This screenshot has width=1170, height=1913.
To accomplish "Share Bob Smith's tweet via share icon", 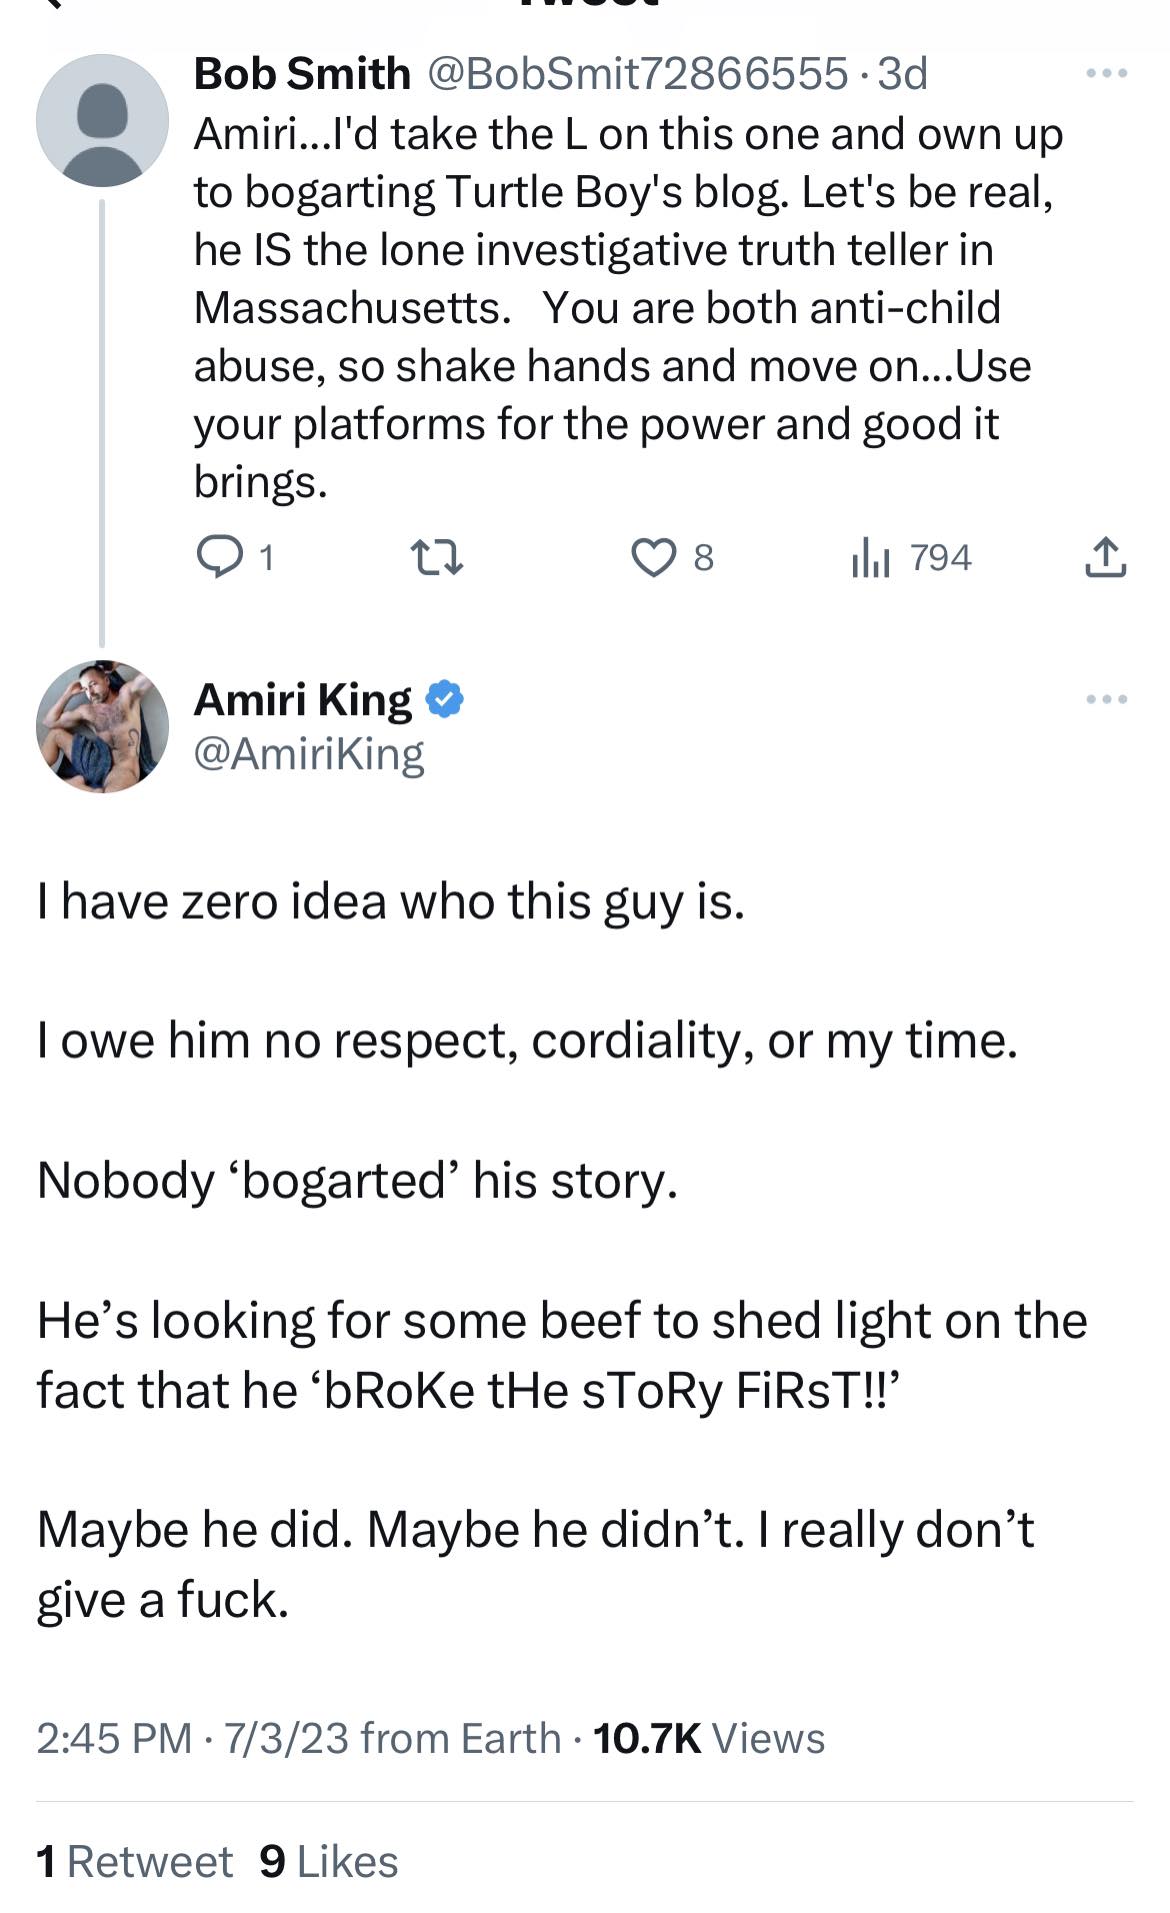I will pyautogui.click(x=1105, y=557).
